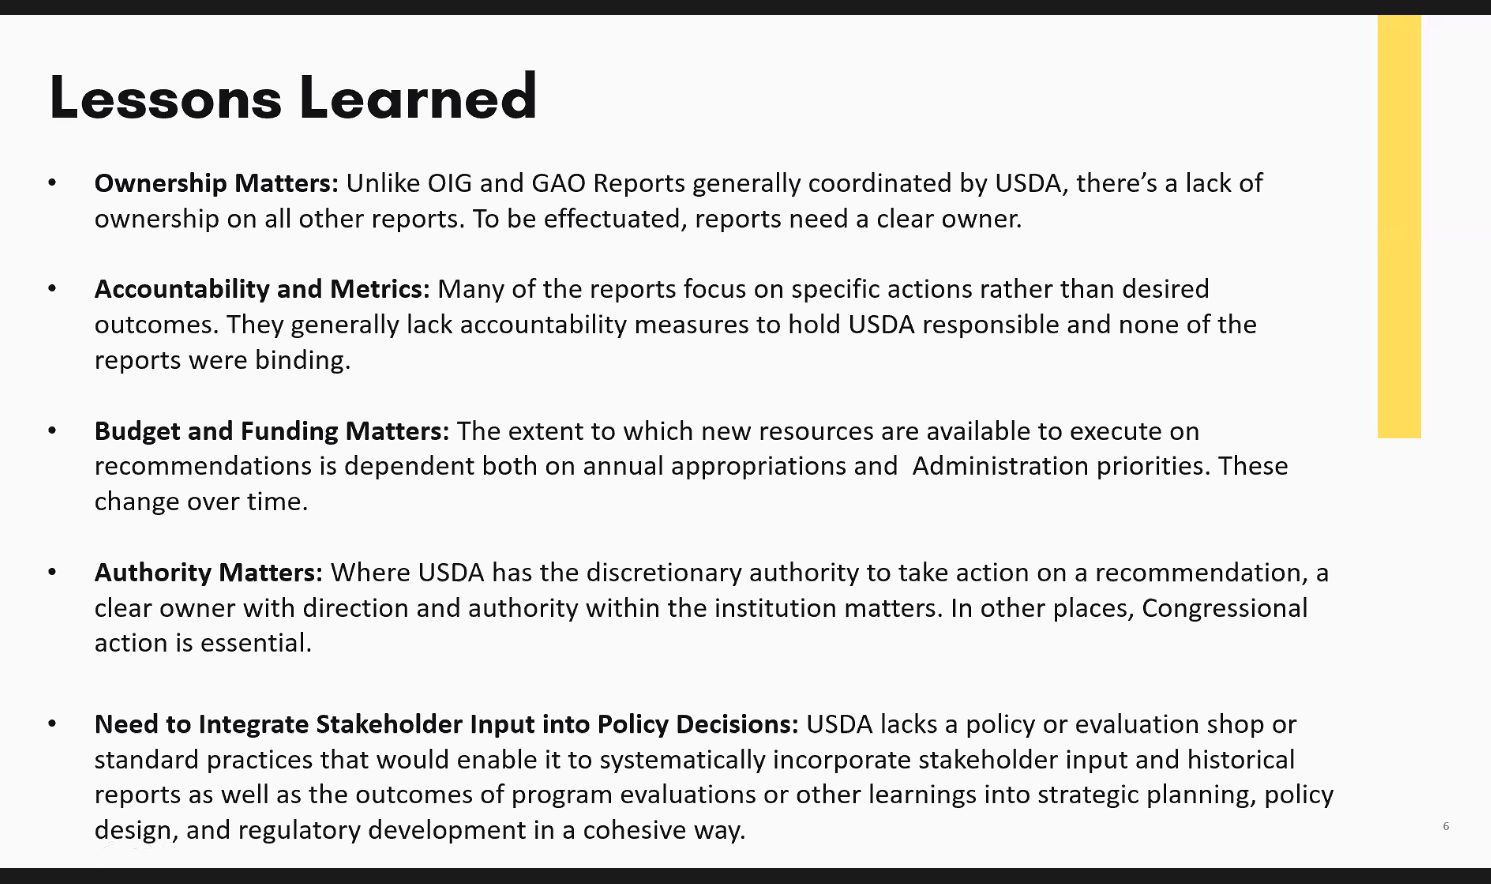Select the "Authority Matters:" bold heading
Viewport: 1491px width, 884px height.
coord(208,573)
